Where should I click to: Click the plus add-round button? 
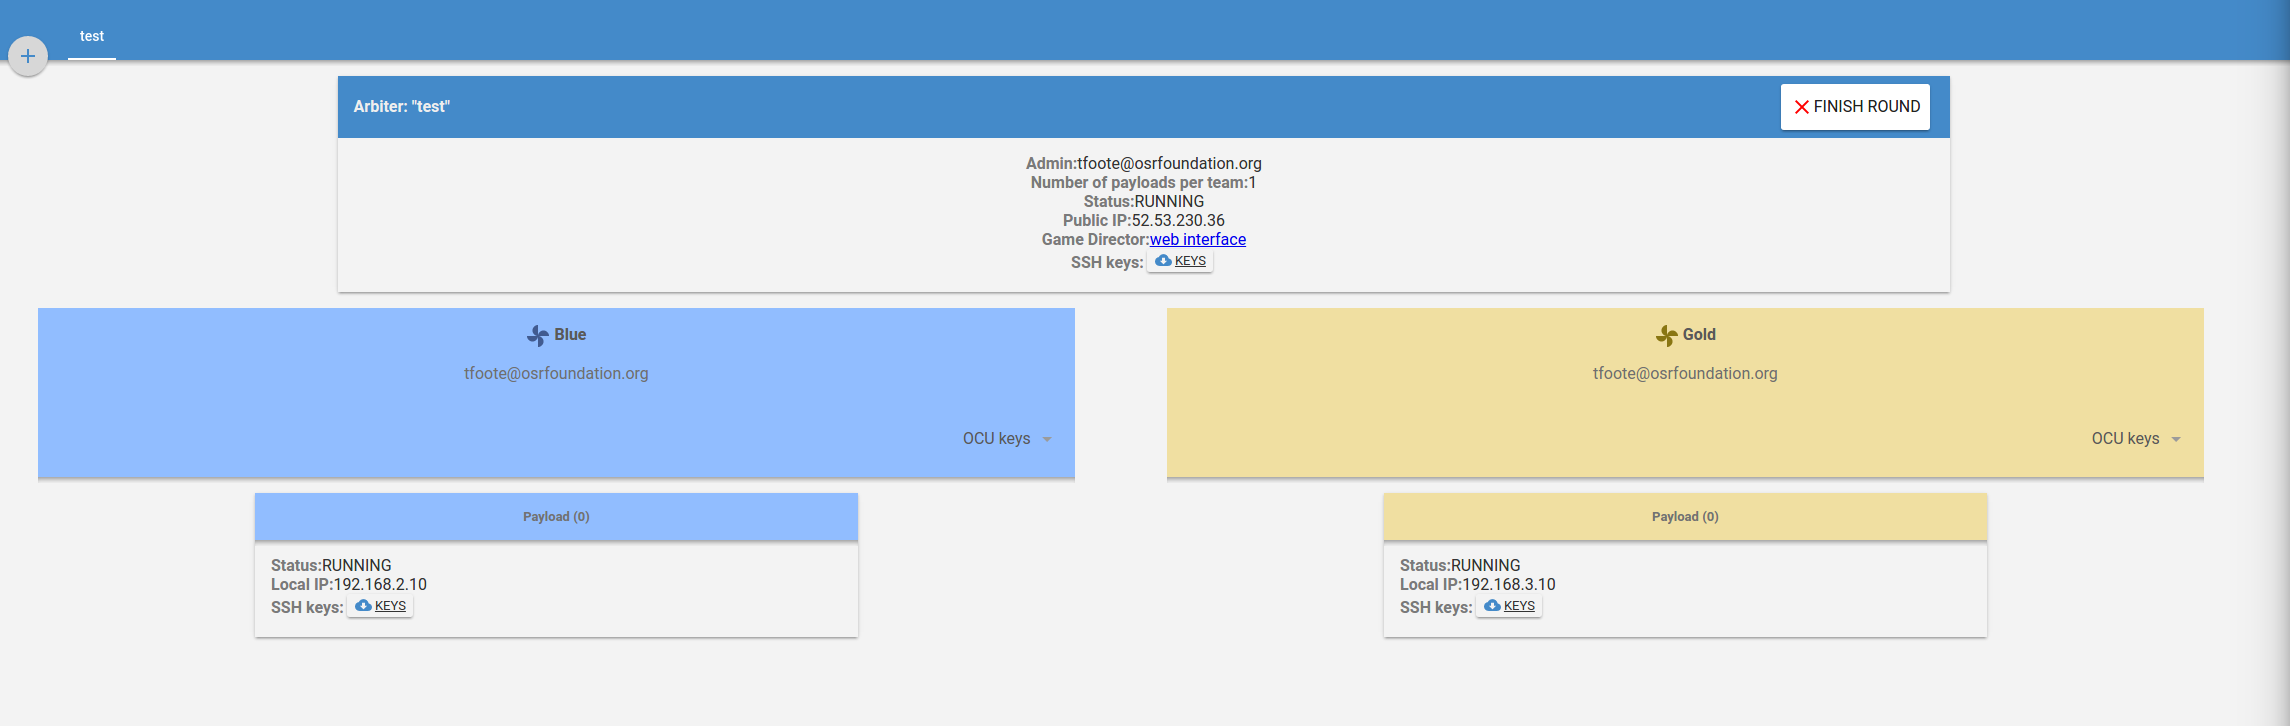[28, 56]
